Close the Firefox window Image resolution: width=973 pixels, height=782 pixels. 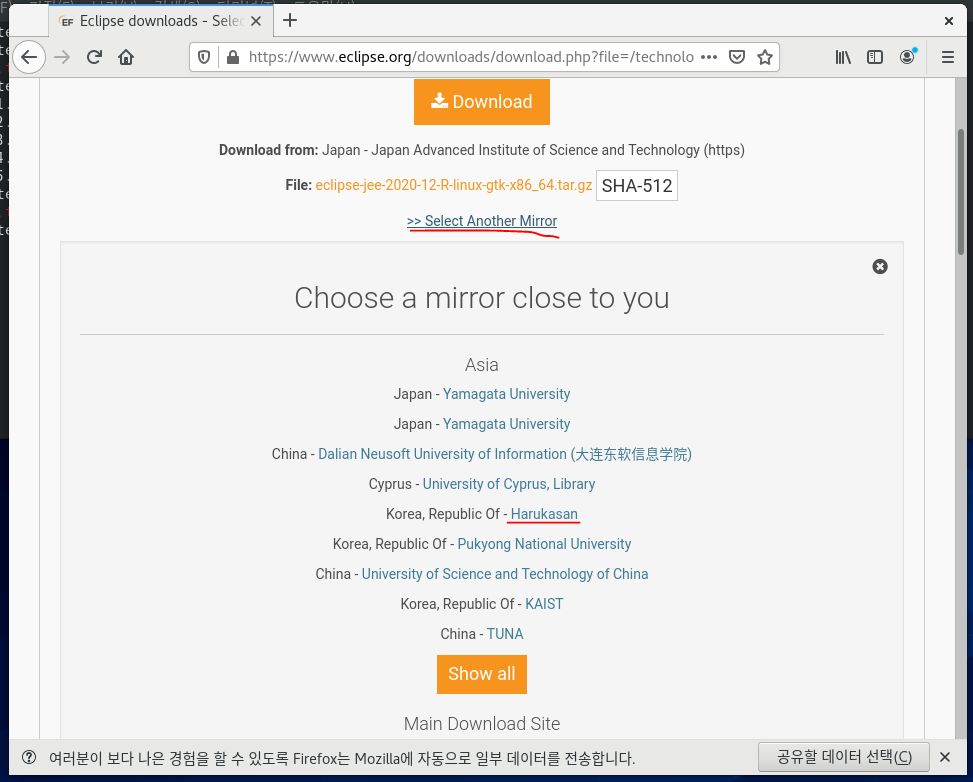click(x=948, y=21)
